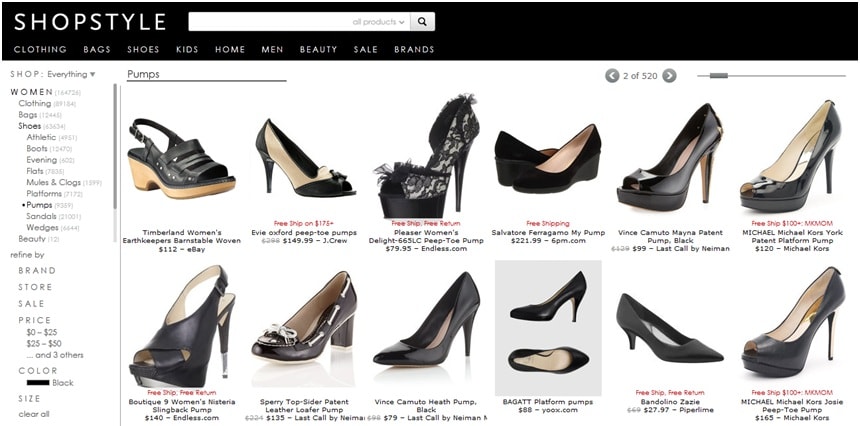Expand the PRICE refine filter
This screenshot has height=426, width=860.
coord(35,320)
